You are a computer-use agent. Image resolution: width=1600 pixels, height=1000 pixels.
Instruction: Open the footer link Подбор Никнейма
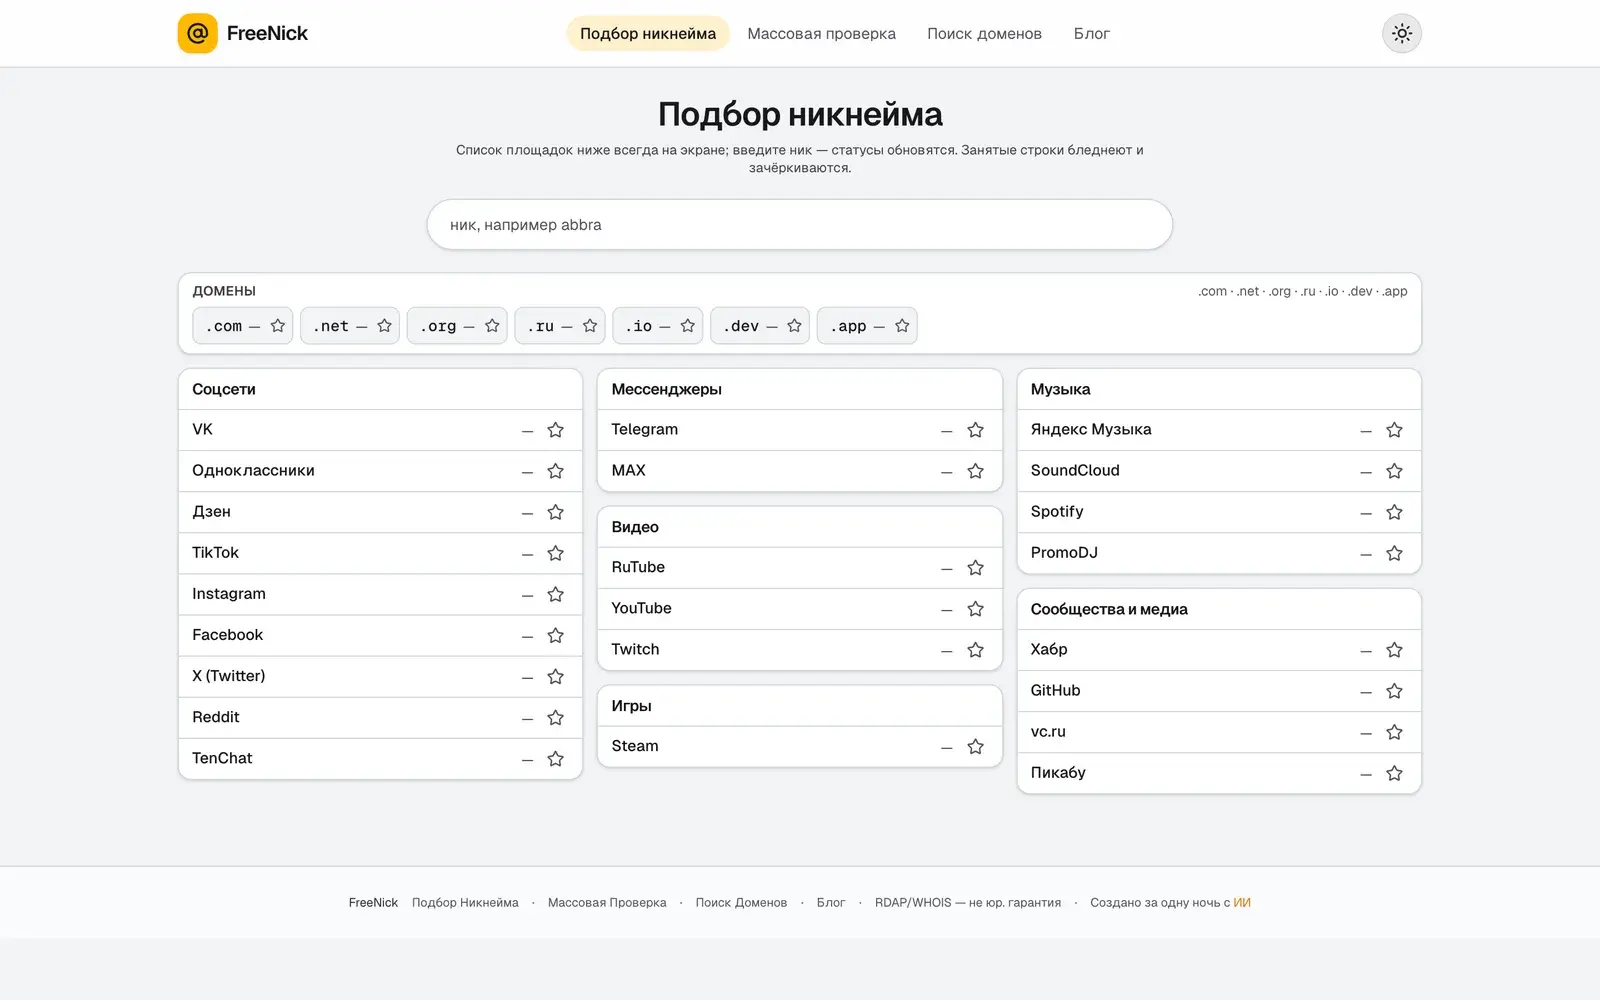(x=465, y=902)
